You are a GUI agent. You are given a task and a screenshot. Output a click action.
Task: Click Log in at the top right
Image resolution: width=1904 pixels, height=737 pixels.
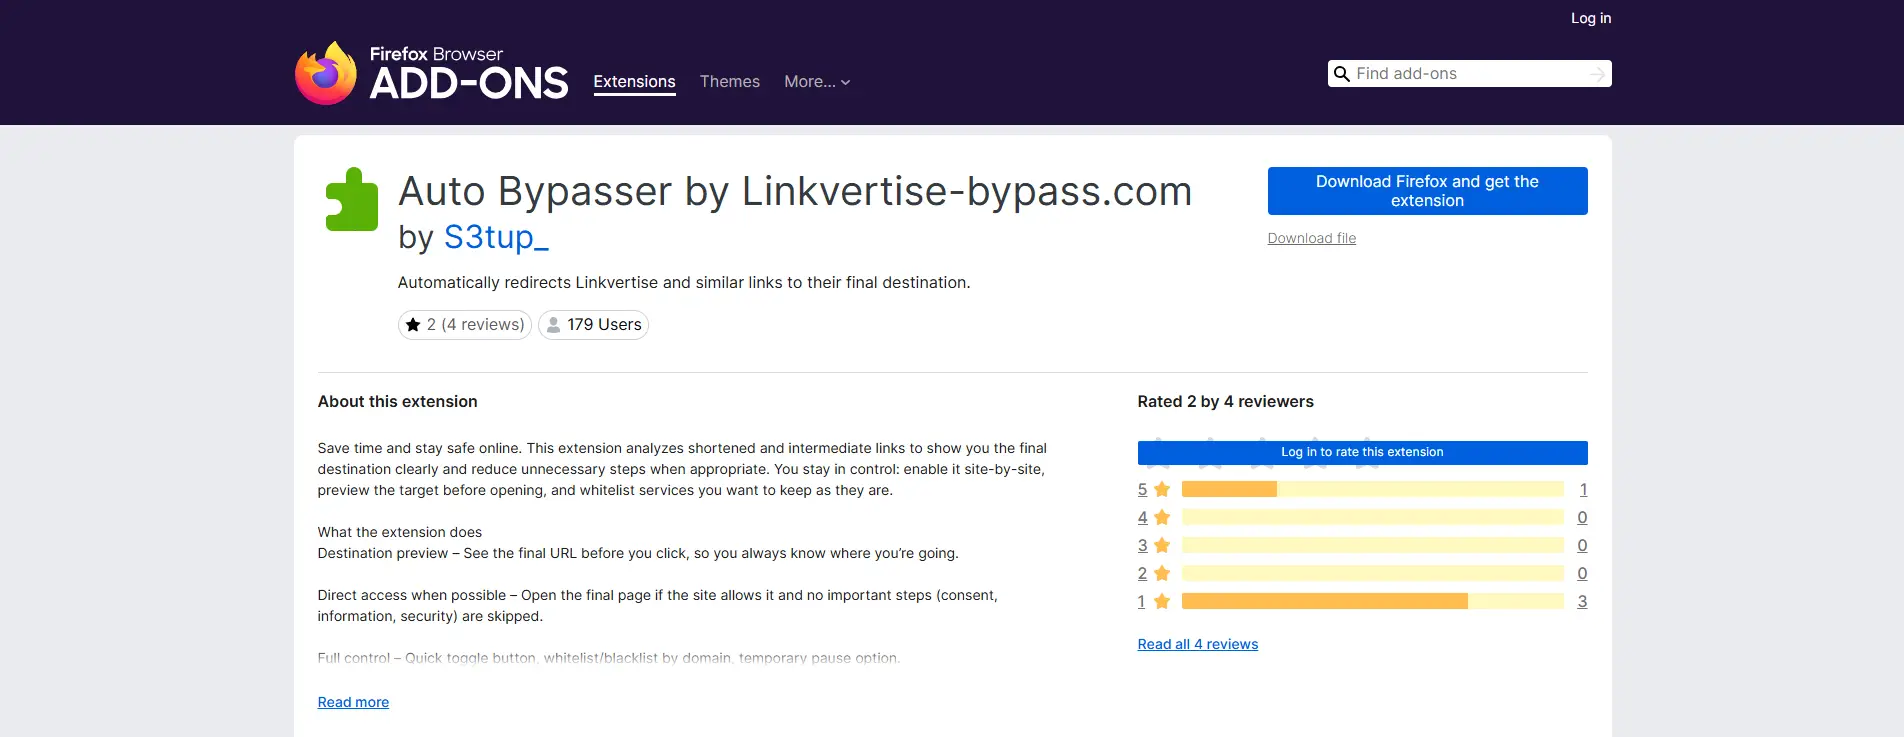[x=1590, y=18]
